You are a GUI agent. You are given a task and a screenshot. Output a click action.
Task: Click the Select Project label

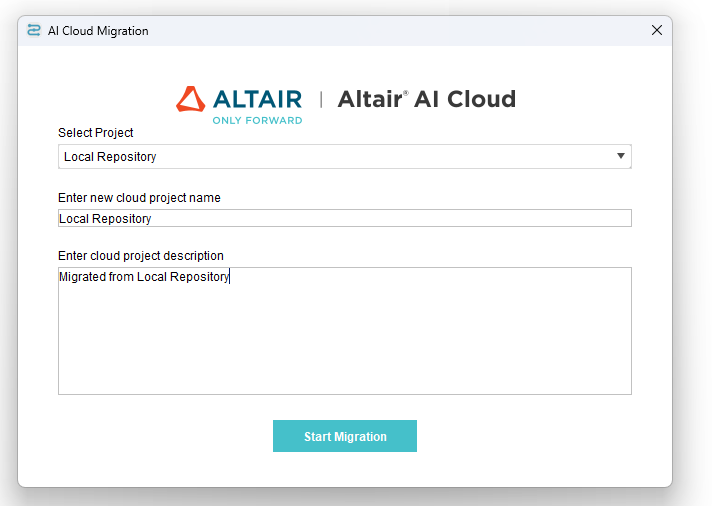click(x=96, y=133)
